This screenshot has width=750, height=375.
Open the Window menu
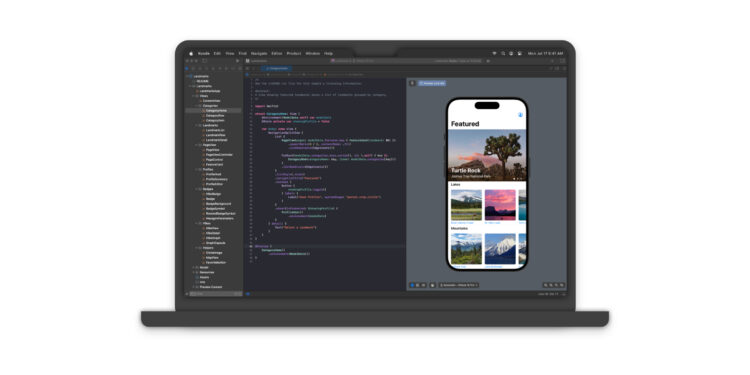coord(312,54)
